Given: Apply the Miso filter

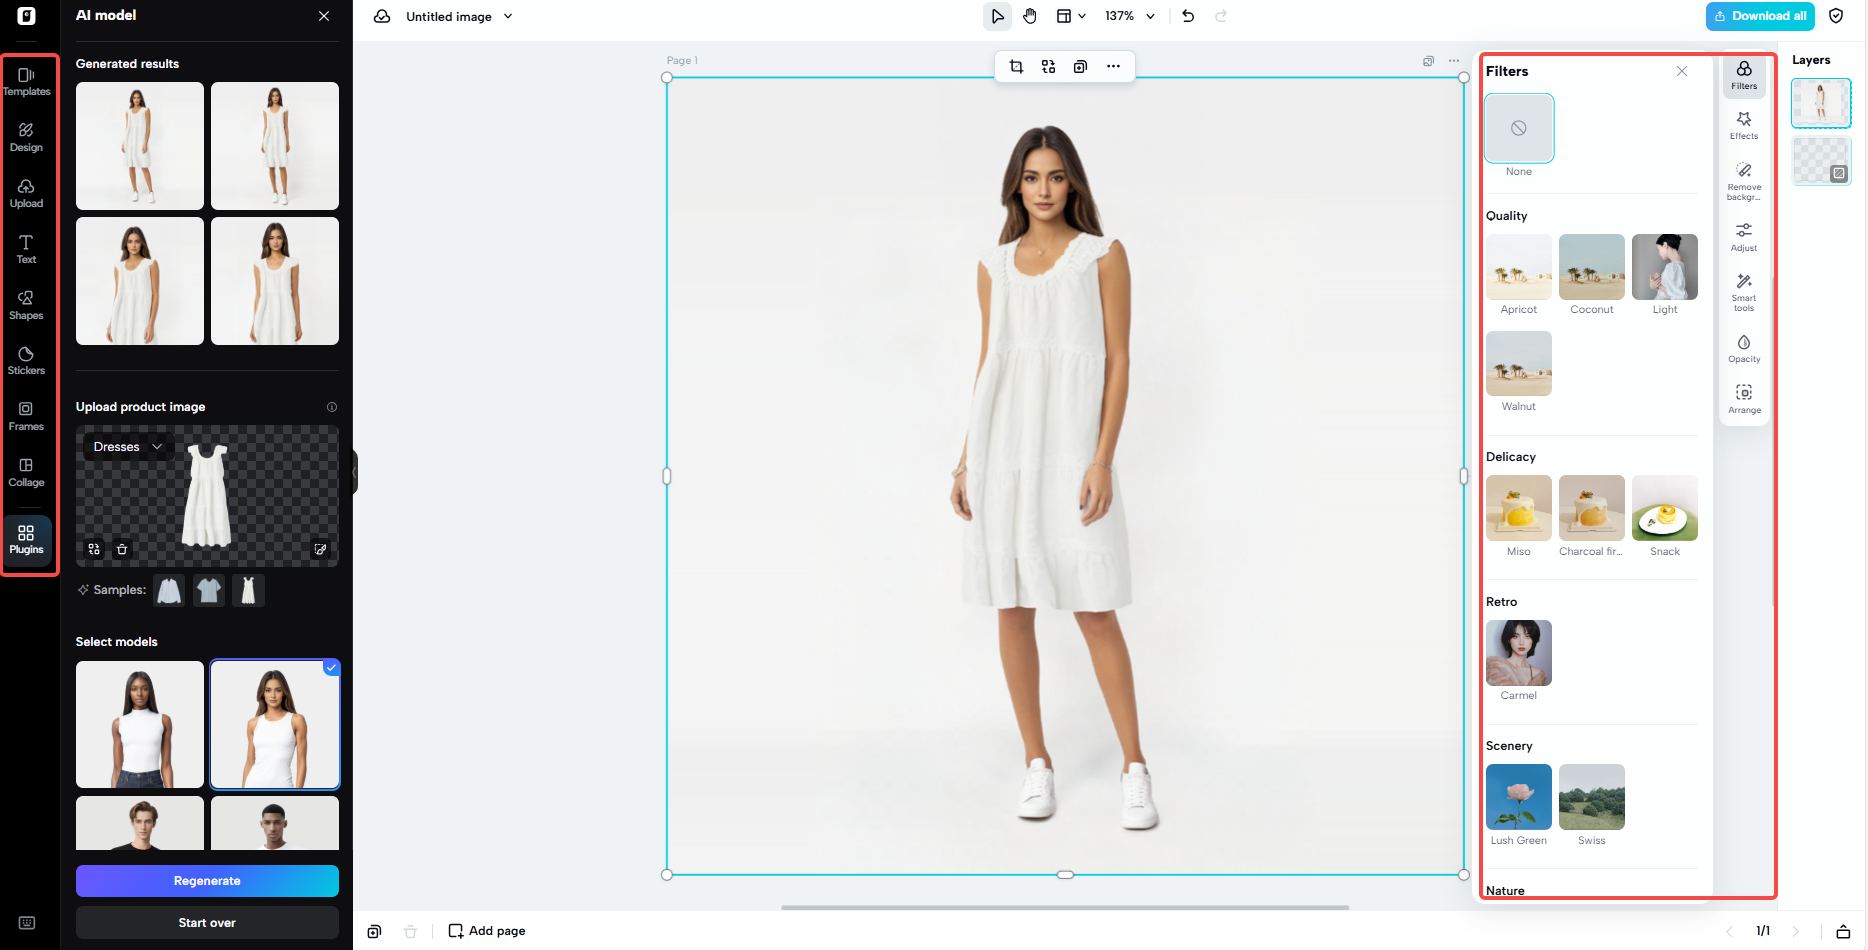Looking at the screenshot, I should [1519, 508].
